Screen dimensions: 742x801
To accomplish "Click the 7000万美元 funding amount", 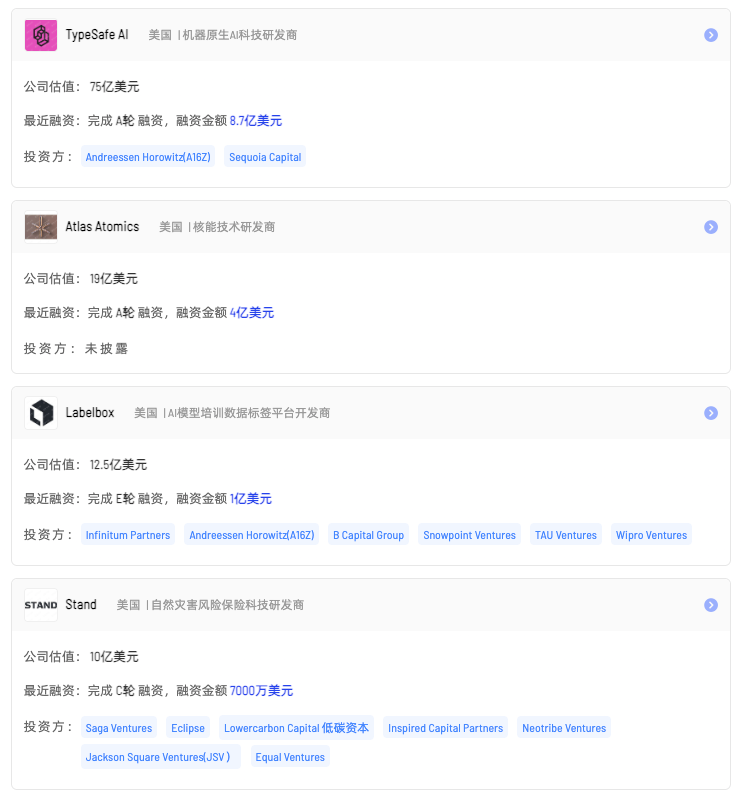I will (261, 691).
